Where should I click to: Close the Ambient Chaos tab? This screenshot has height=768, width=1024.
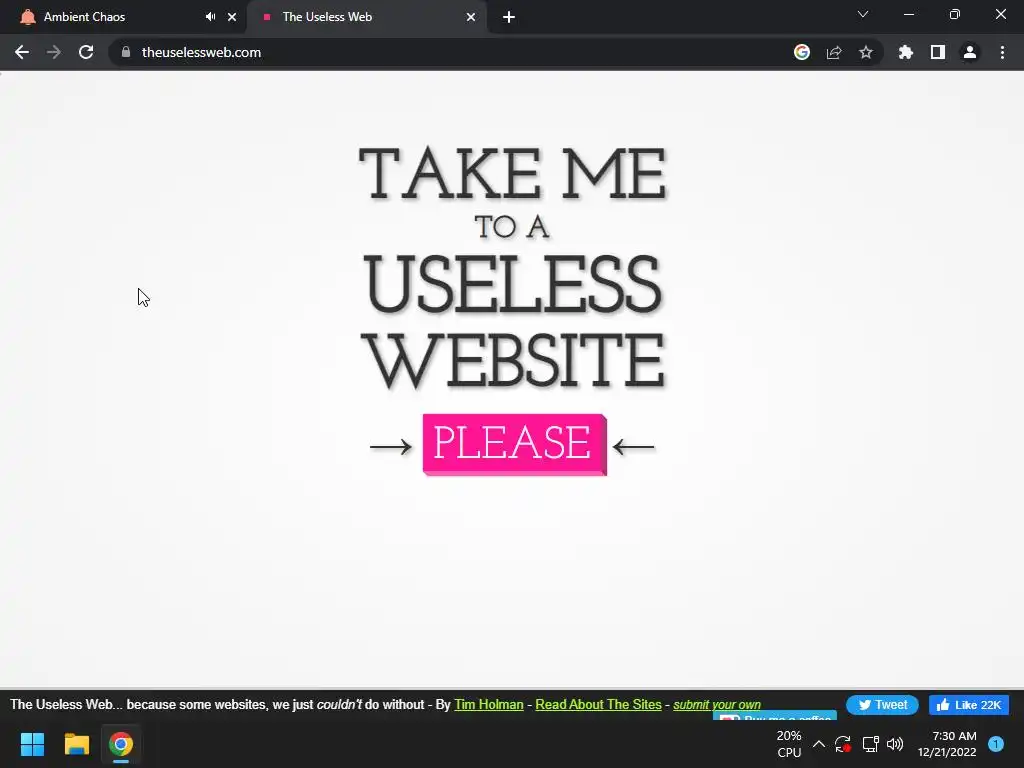[x=232, y=17]
